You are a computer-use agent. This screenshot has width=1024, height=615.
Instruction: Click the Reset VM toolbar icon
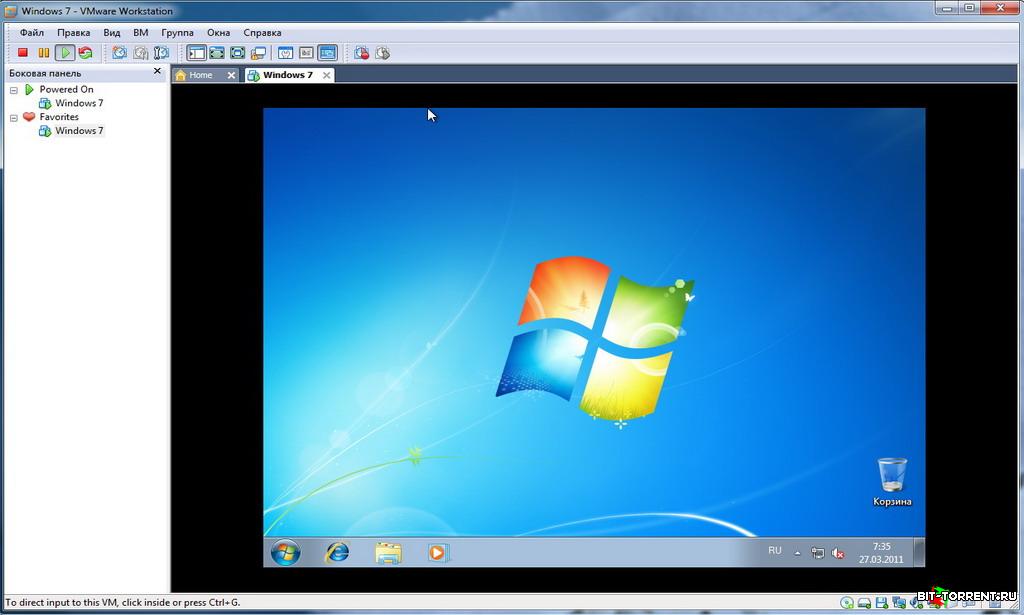[85, 53]
